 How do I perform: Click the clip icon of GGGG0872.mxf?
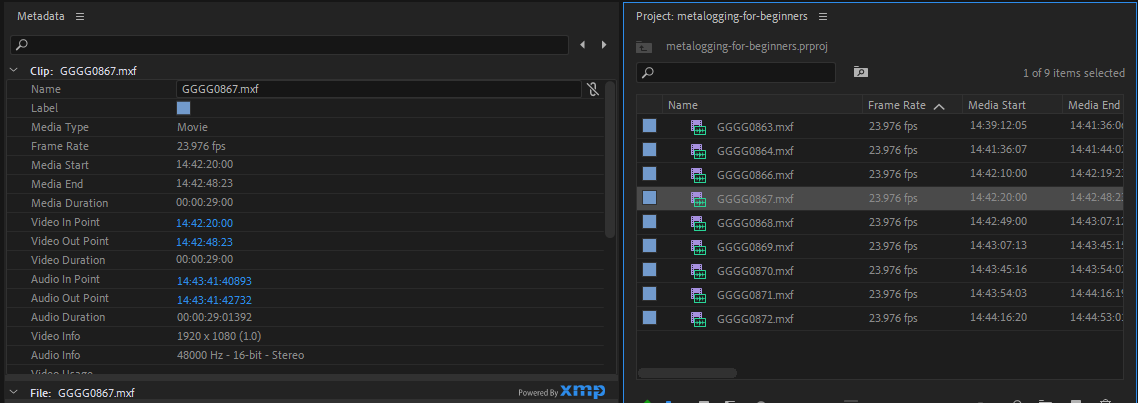click(x=698, y=319)
